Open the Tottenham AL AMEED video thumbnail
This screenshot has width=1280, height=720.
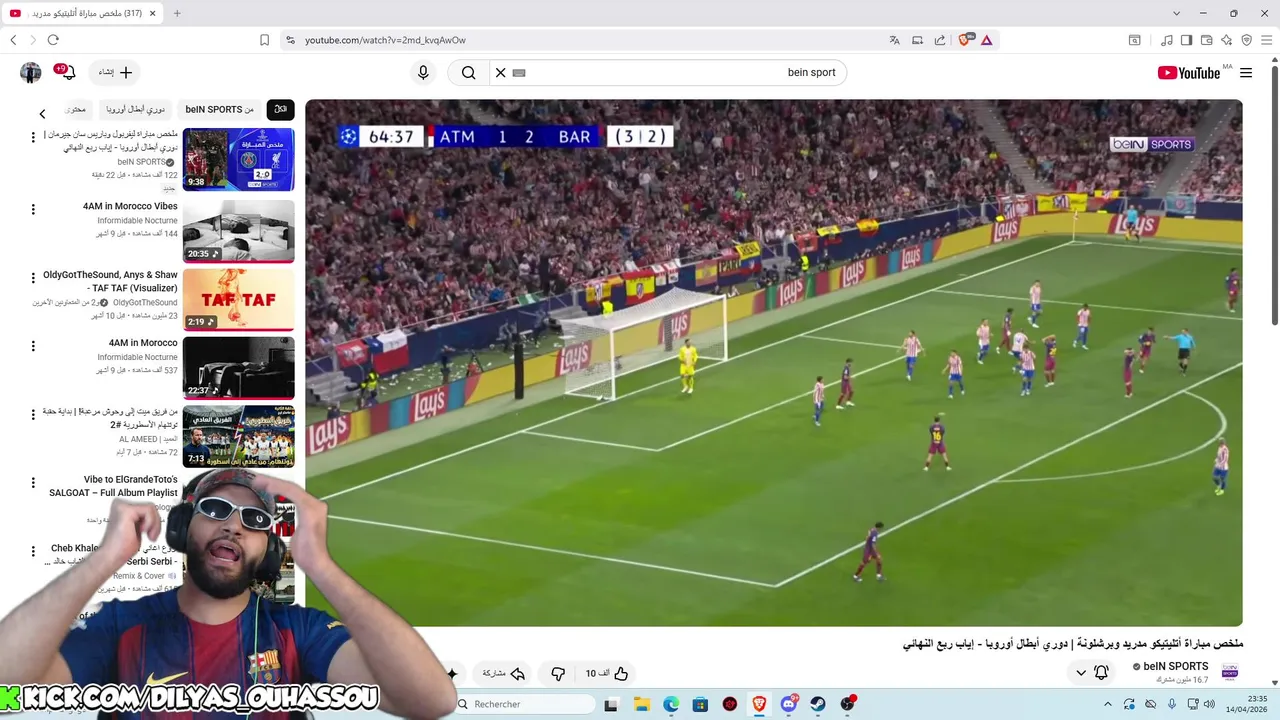click(x=238, y=436)
